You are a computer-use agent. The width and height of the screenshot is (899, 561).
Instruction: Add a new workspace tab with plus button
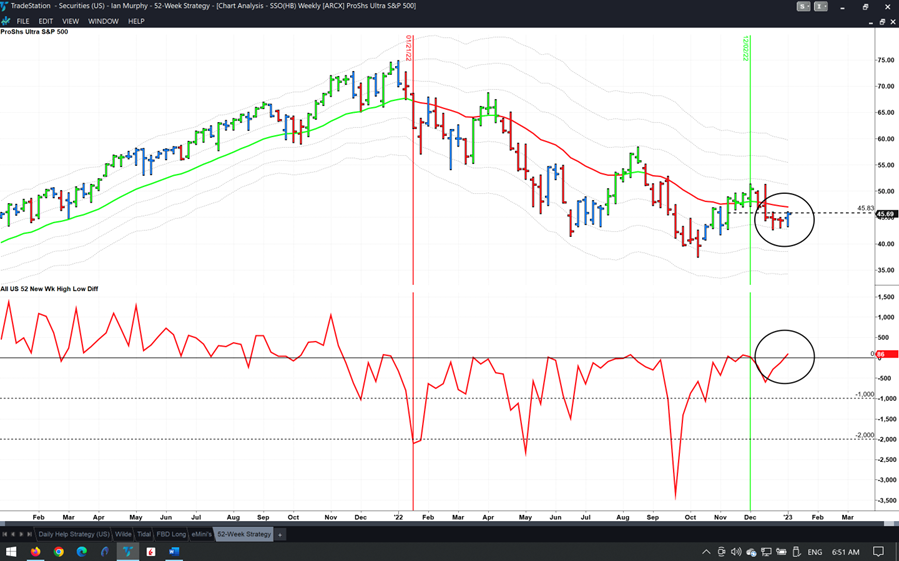[280, 535]
